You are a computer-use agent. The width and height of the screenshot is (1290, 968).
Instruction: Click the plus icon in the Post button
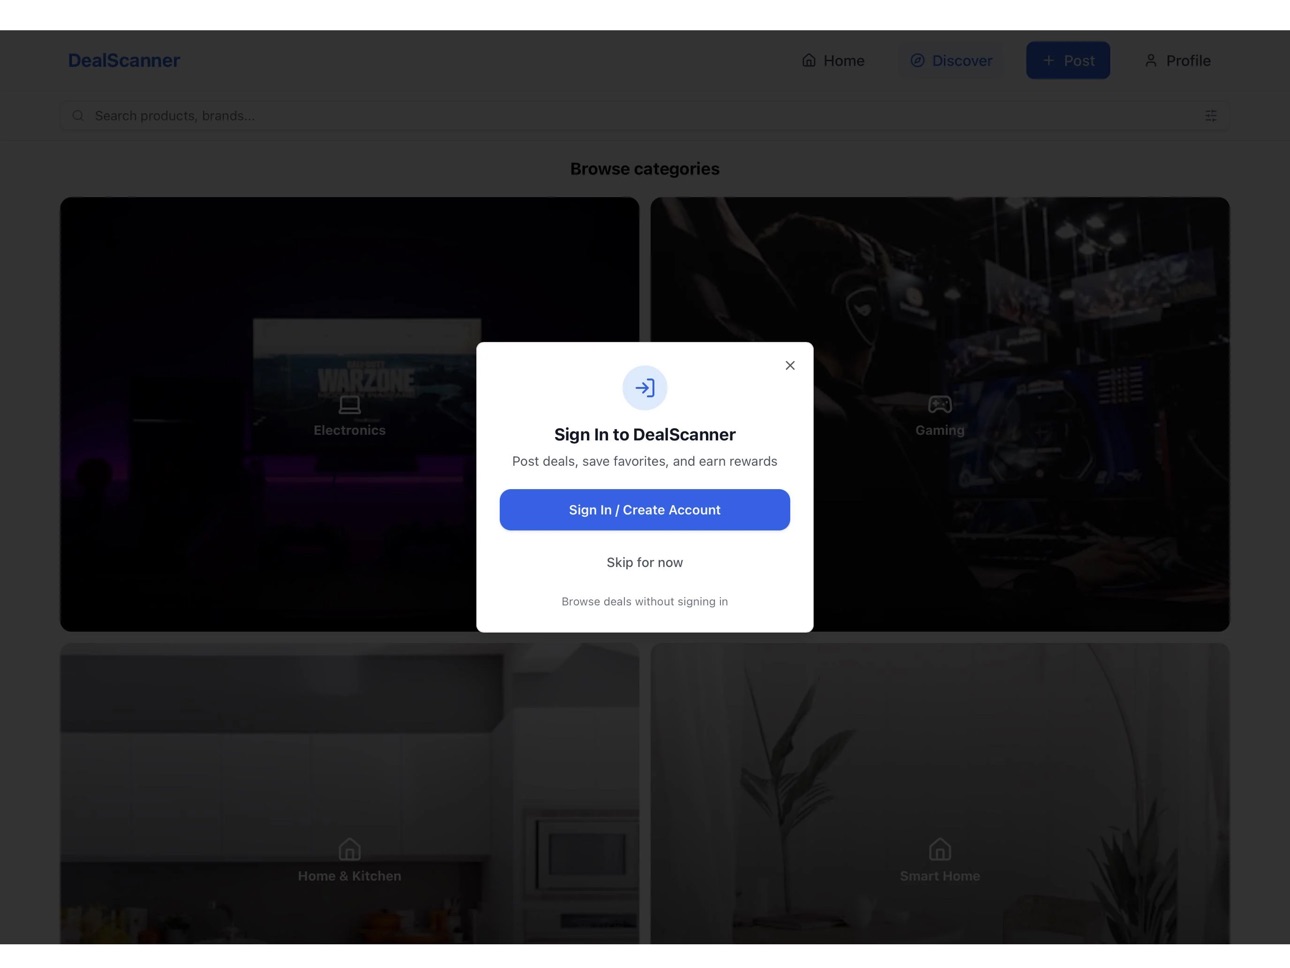tap(1049, 60)
